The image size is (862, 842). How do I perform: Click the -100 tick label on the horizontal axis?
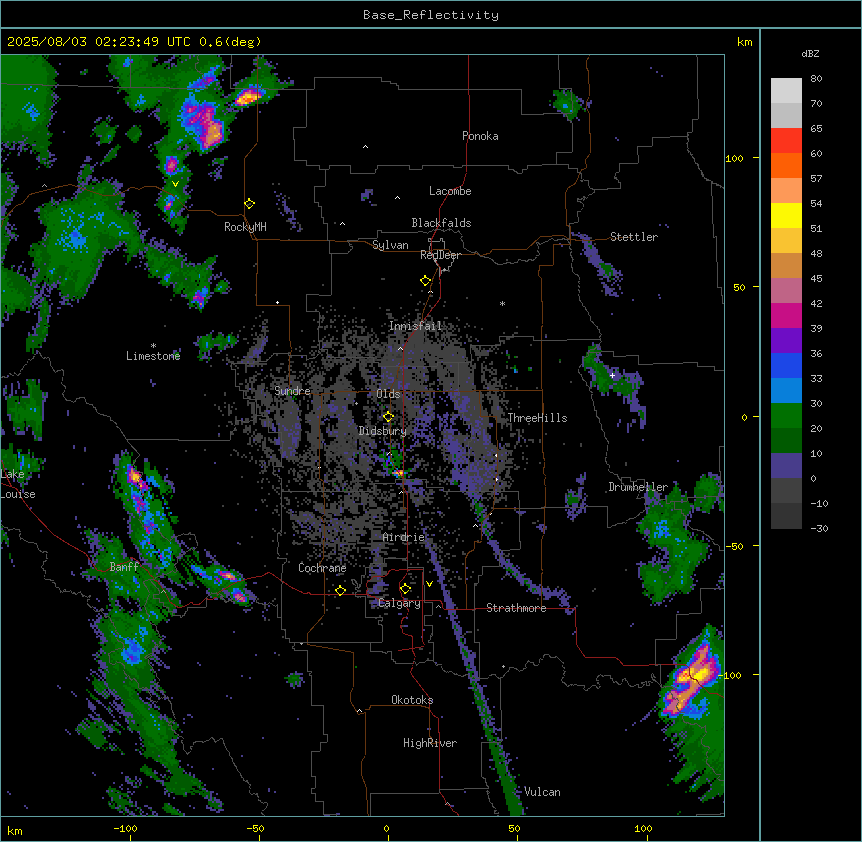tap(125, 828)
